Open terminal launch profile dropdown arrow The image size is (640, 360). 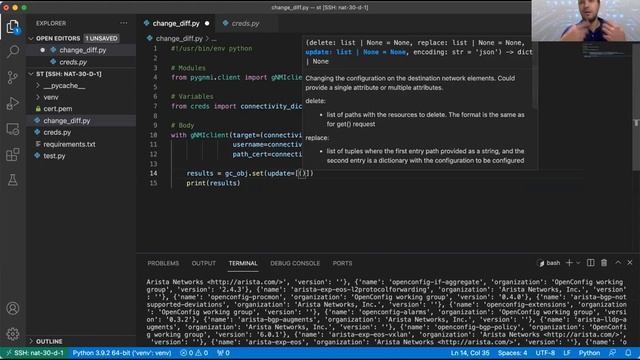[578, 263]
